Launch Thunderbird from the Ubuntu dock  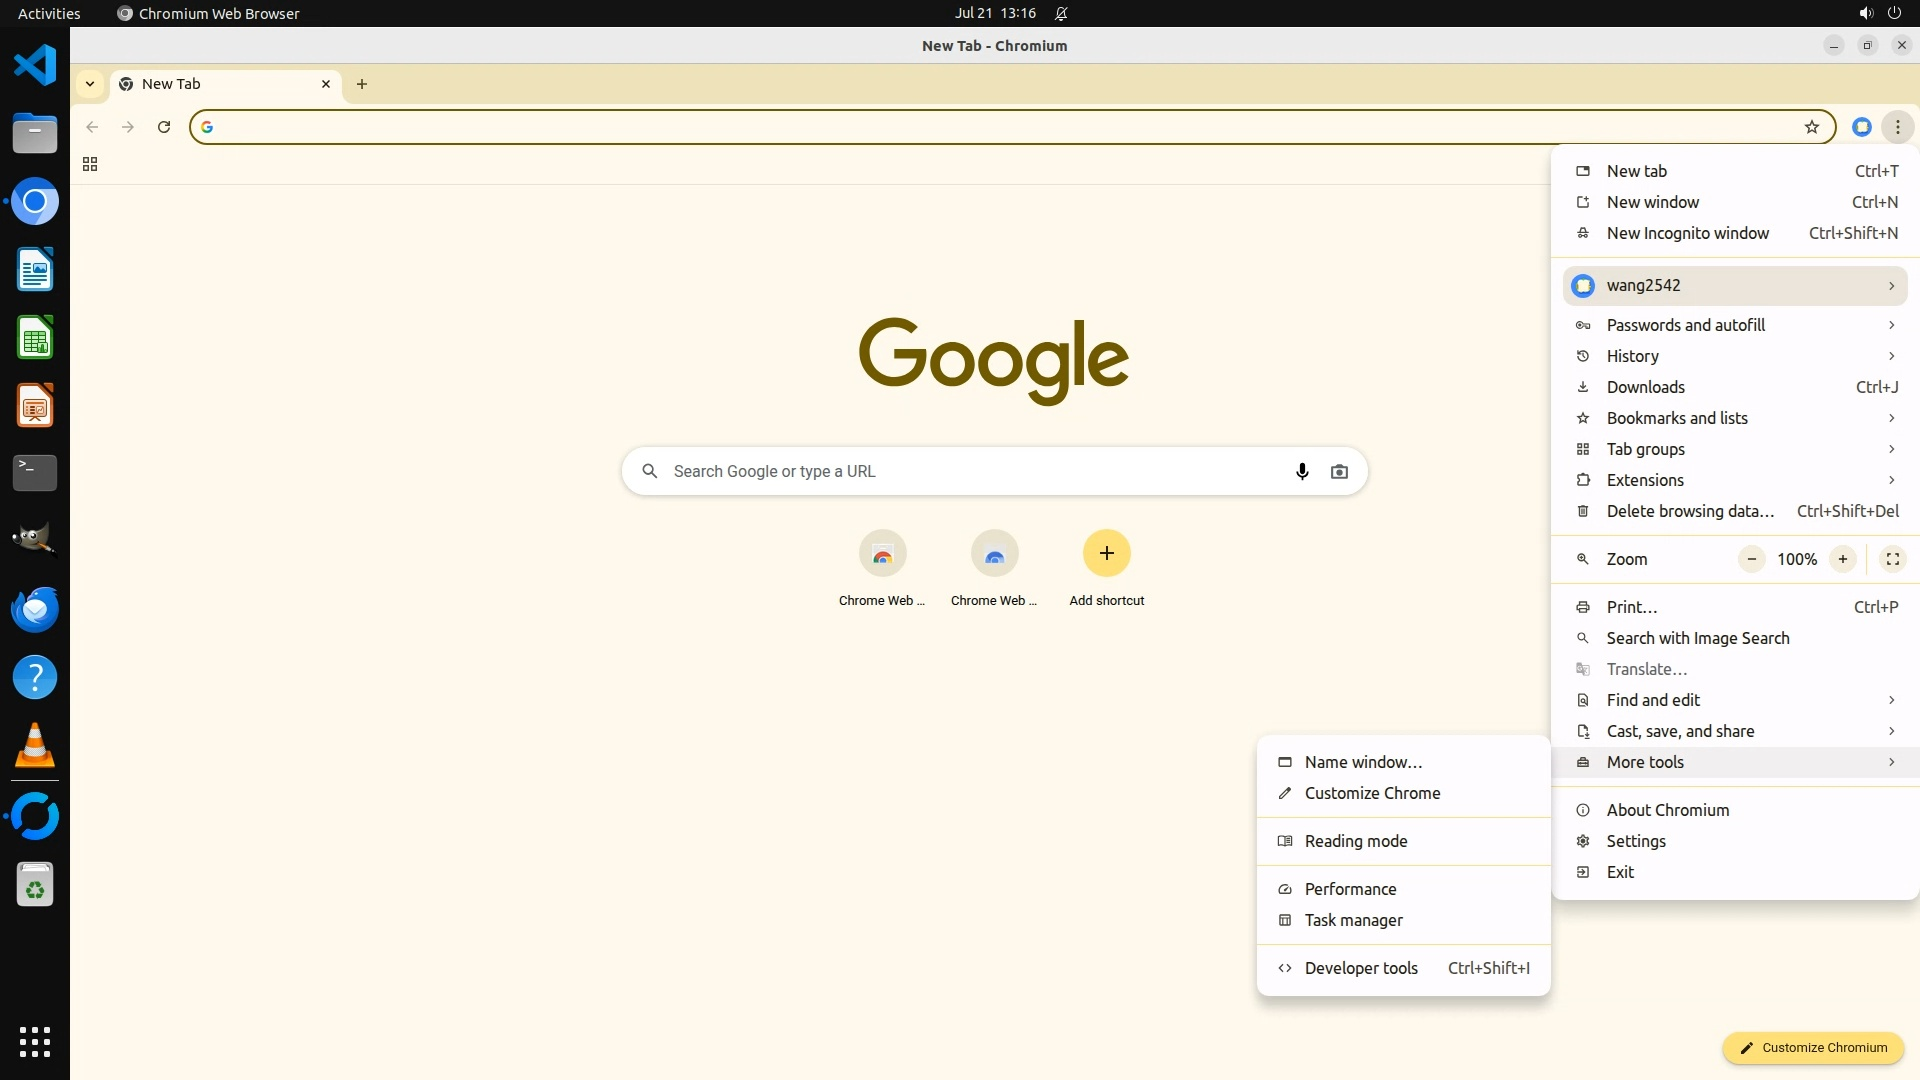[x=35, y=609]
